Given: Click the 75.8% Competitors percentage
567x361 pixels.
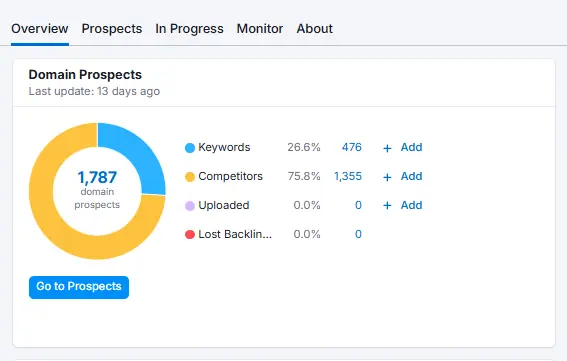Looking at the screenshot, I should click(304, 176).
